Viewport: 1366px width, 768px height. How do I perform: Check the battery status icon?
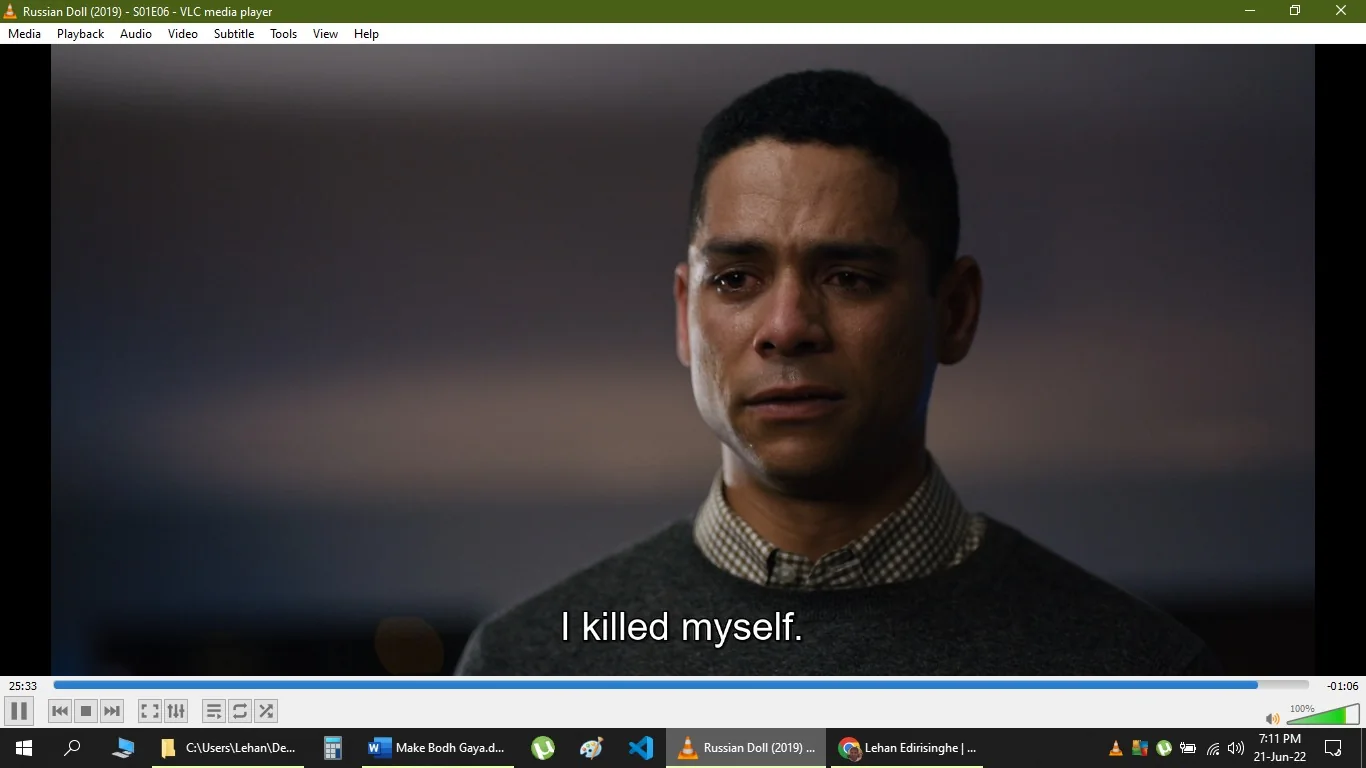pos(1188,748)
